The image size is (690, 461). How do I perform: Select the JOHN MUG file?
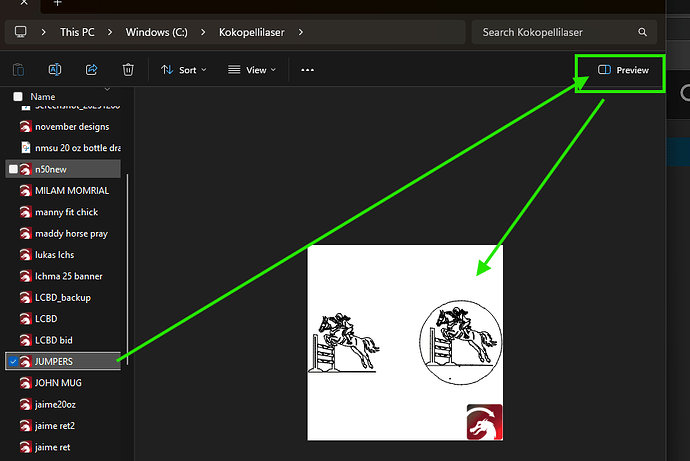coord(58,383)
